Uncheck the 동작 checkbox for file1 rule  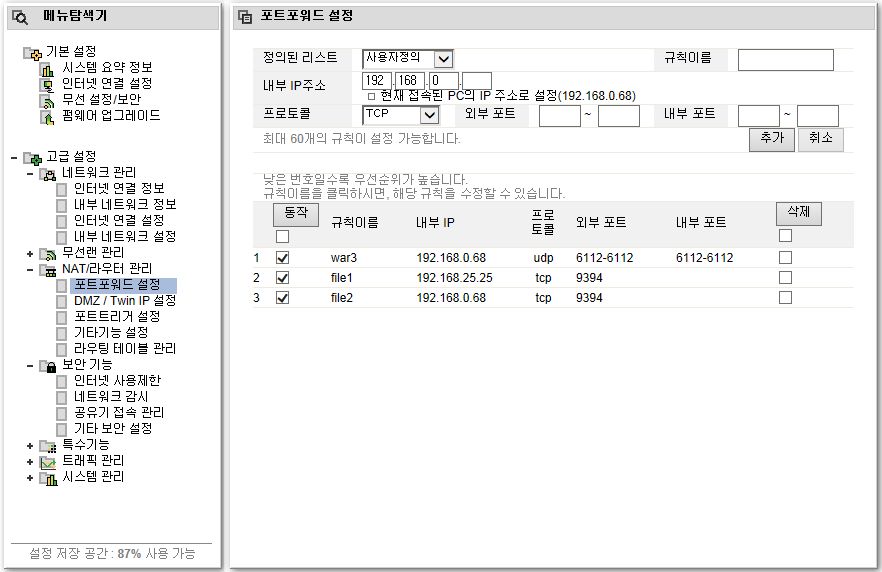282,278
